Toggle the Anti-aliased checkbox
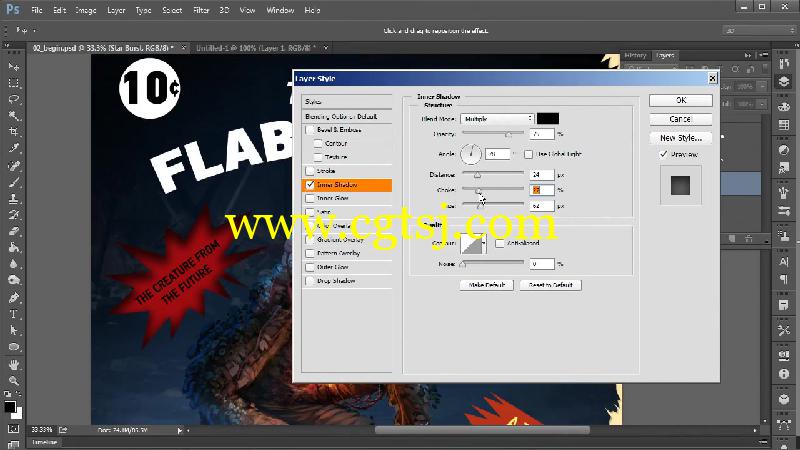The image size is (800, 450). pos(500,243)
